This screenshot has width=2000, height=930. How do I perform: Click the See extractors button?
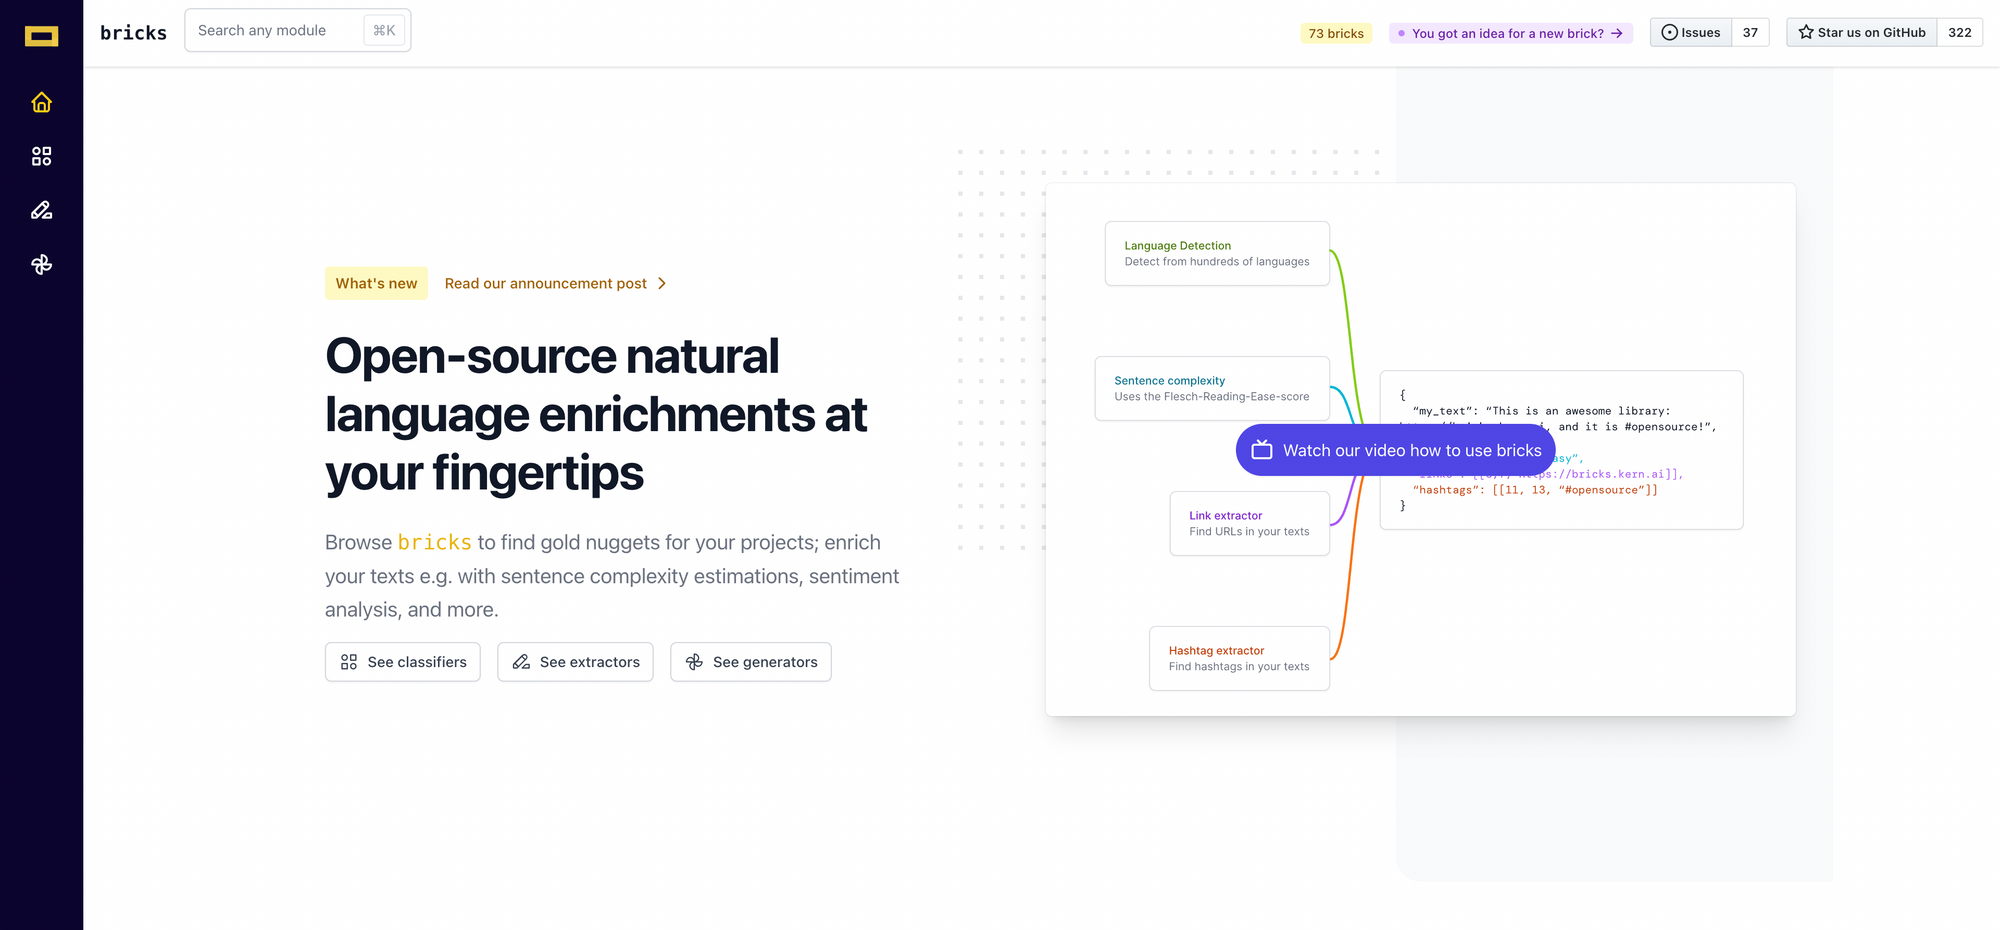coord(575,662)
